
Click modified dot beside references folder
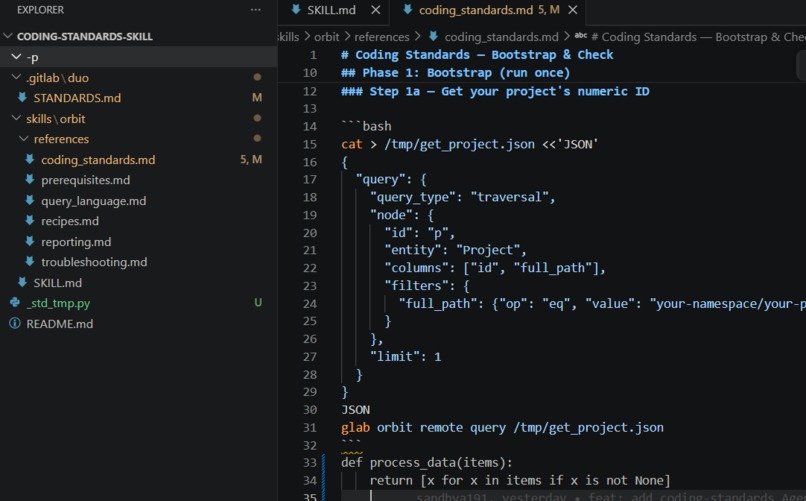coord(257,138)
